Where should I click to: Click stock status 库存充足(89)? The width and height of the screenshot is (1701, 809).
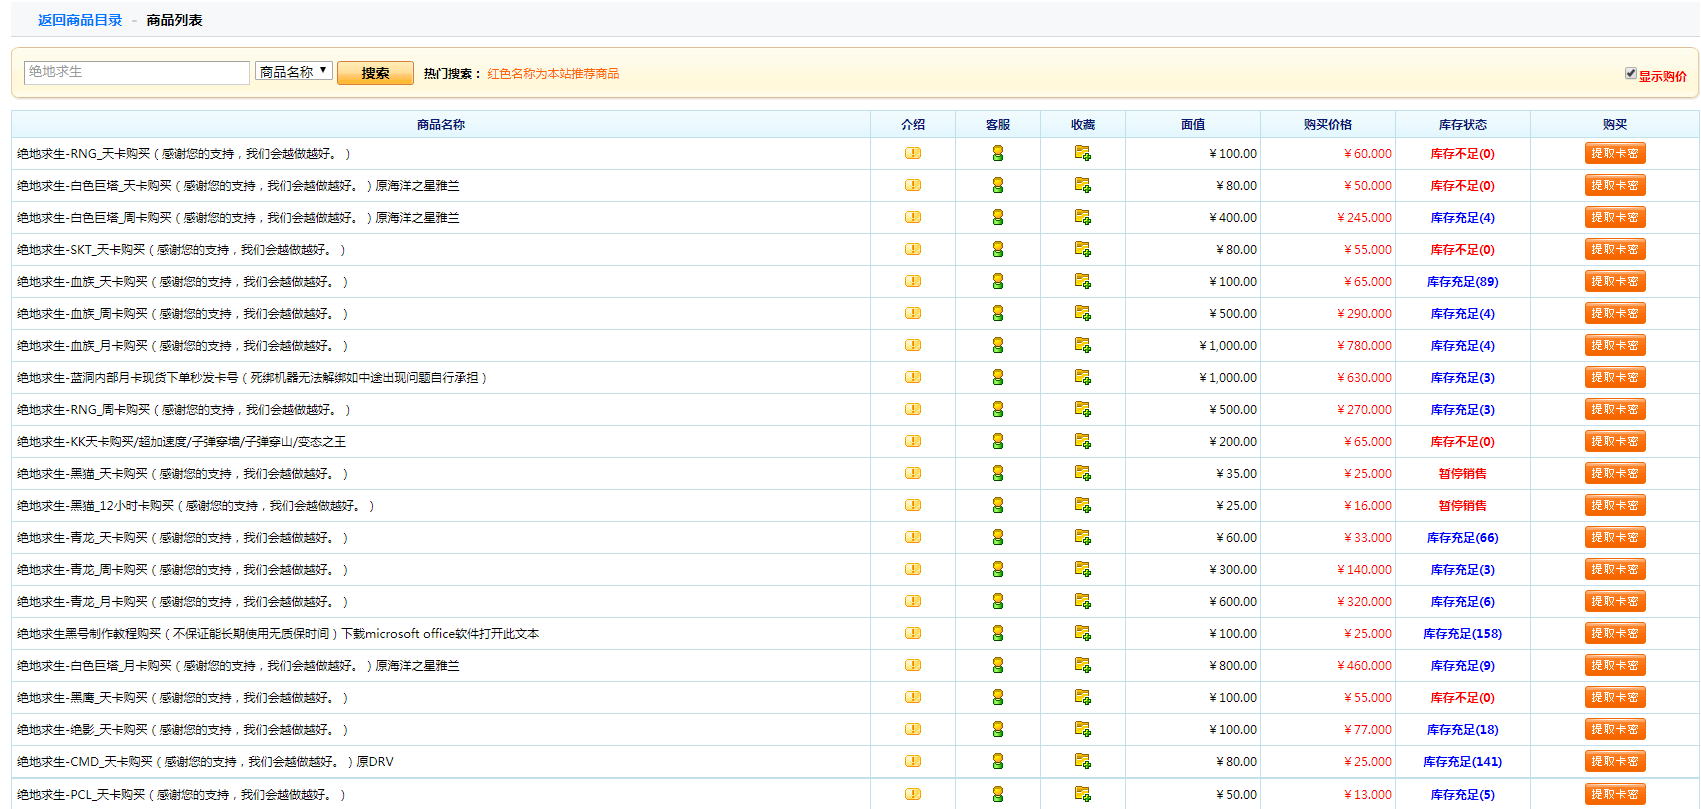[x=1463, y=281]
